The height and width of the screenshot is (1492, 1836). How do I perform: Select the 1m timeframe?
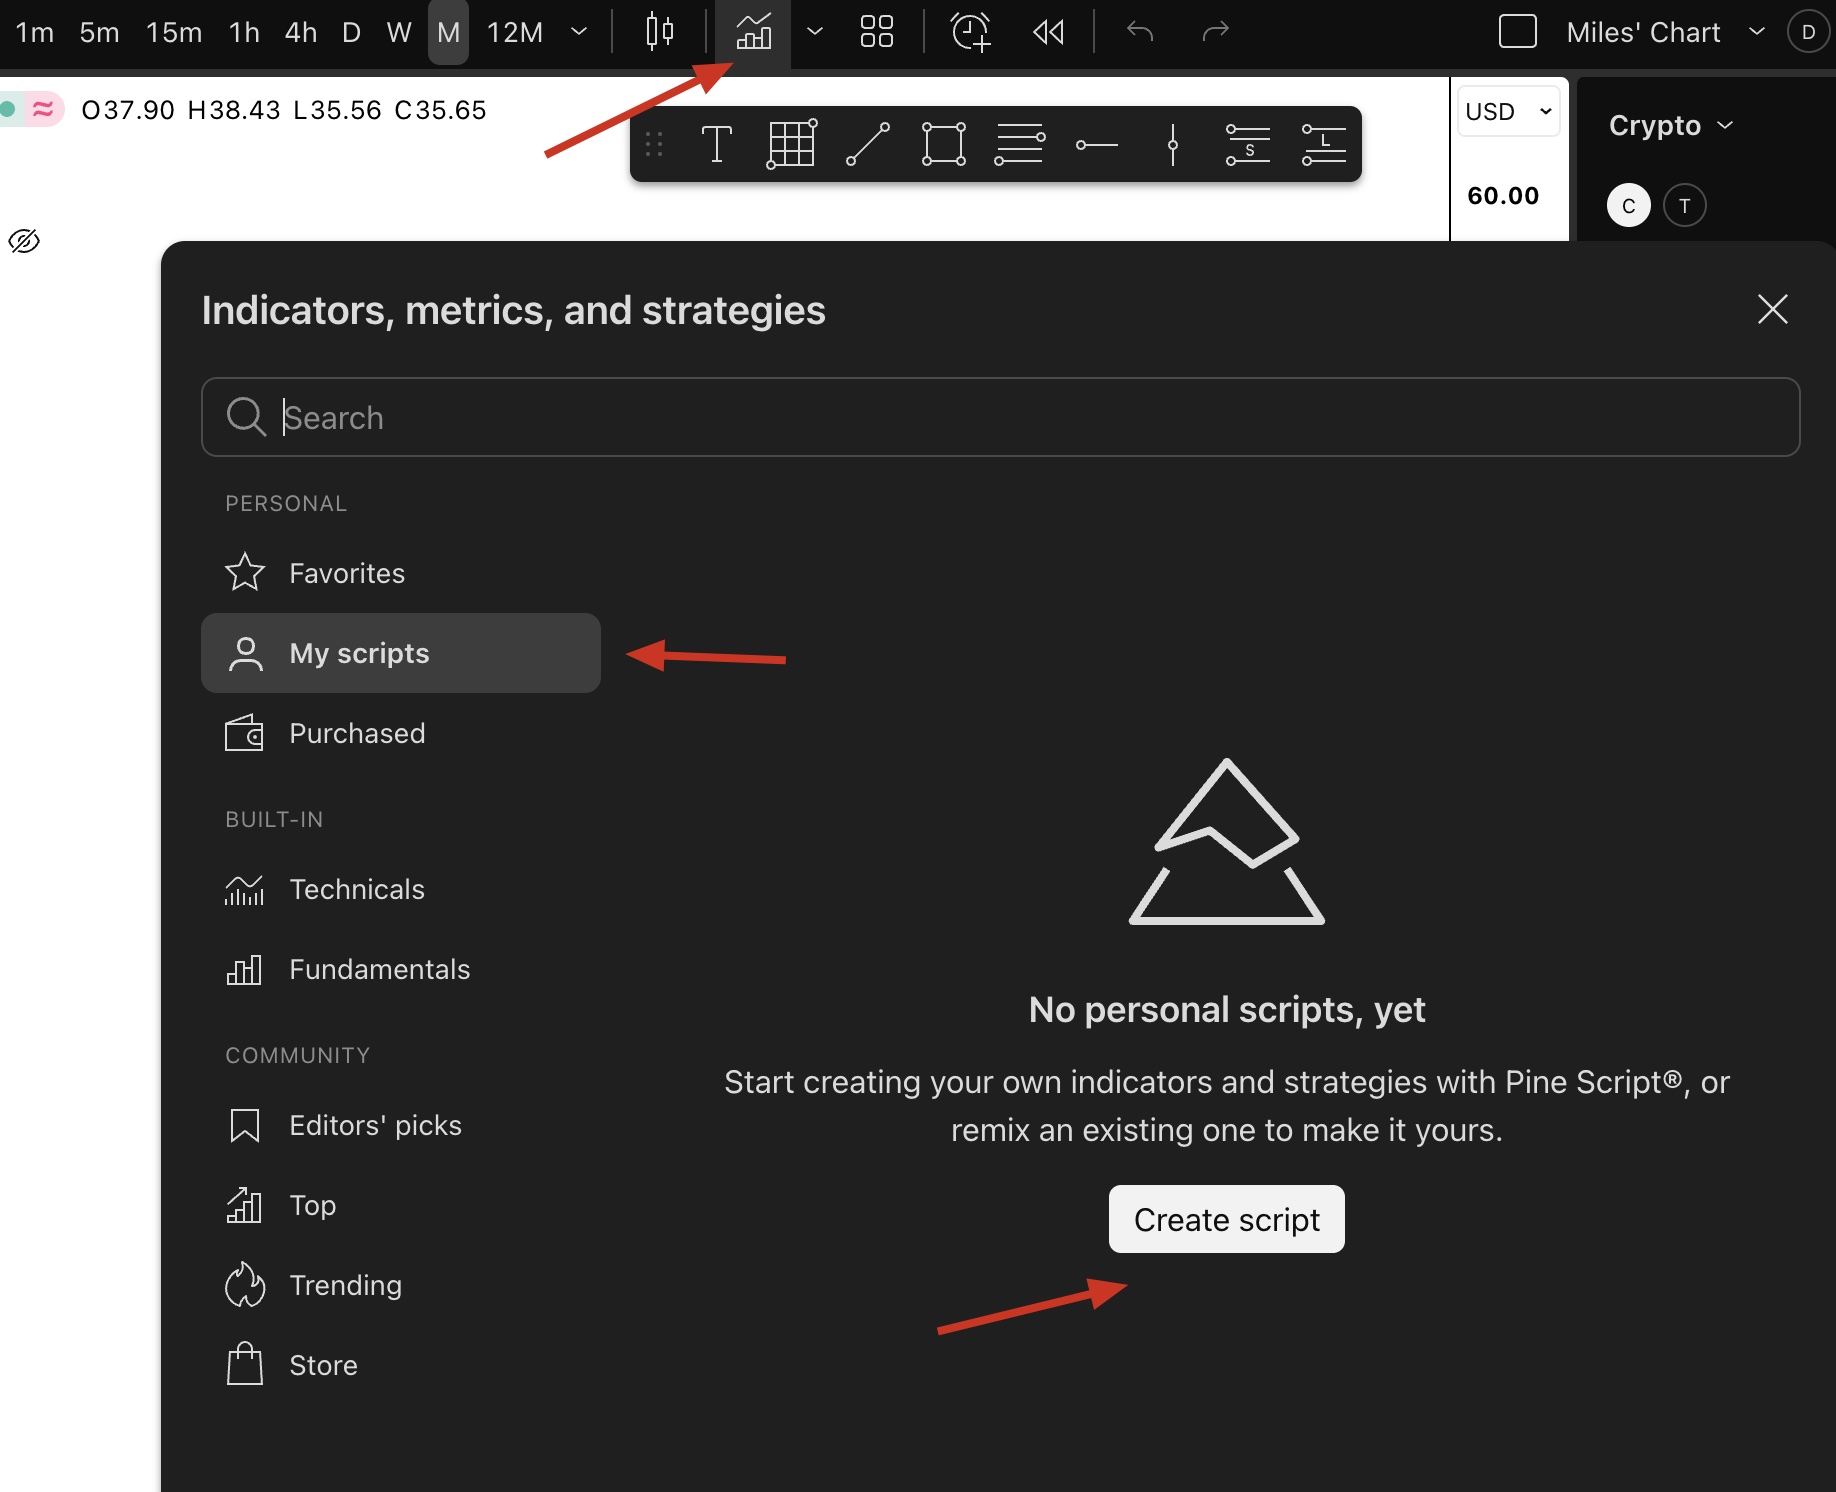pyautogui.click(x=34, y=32)
